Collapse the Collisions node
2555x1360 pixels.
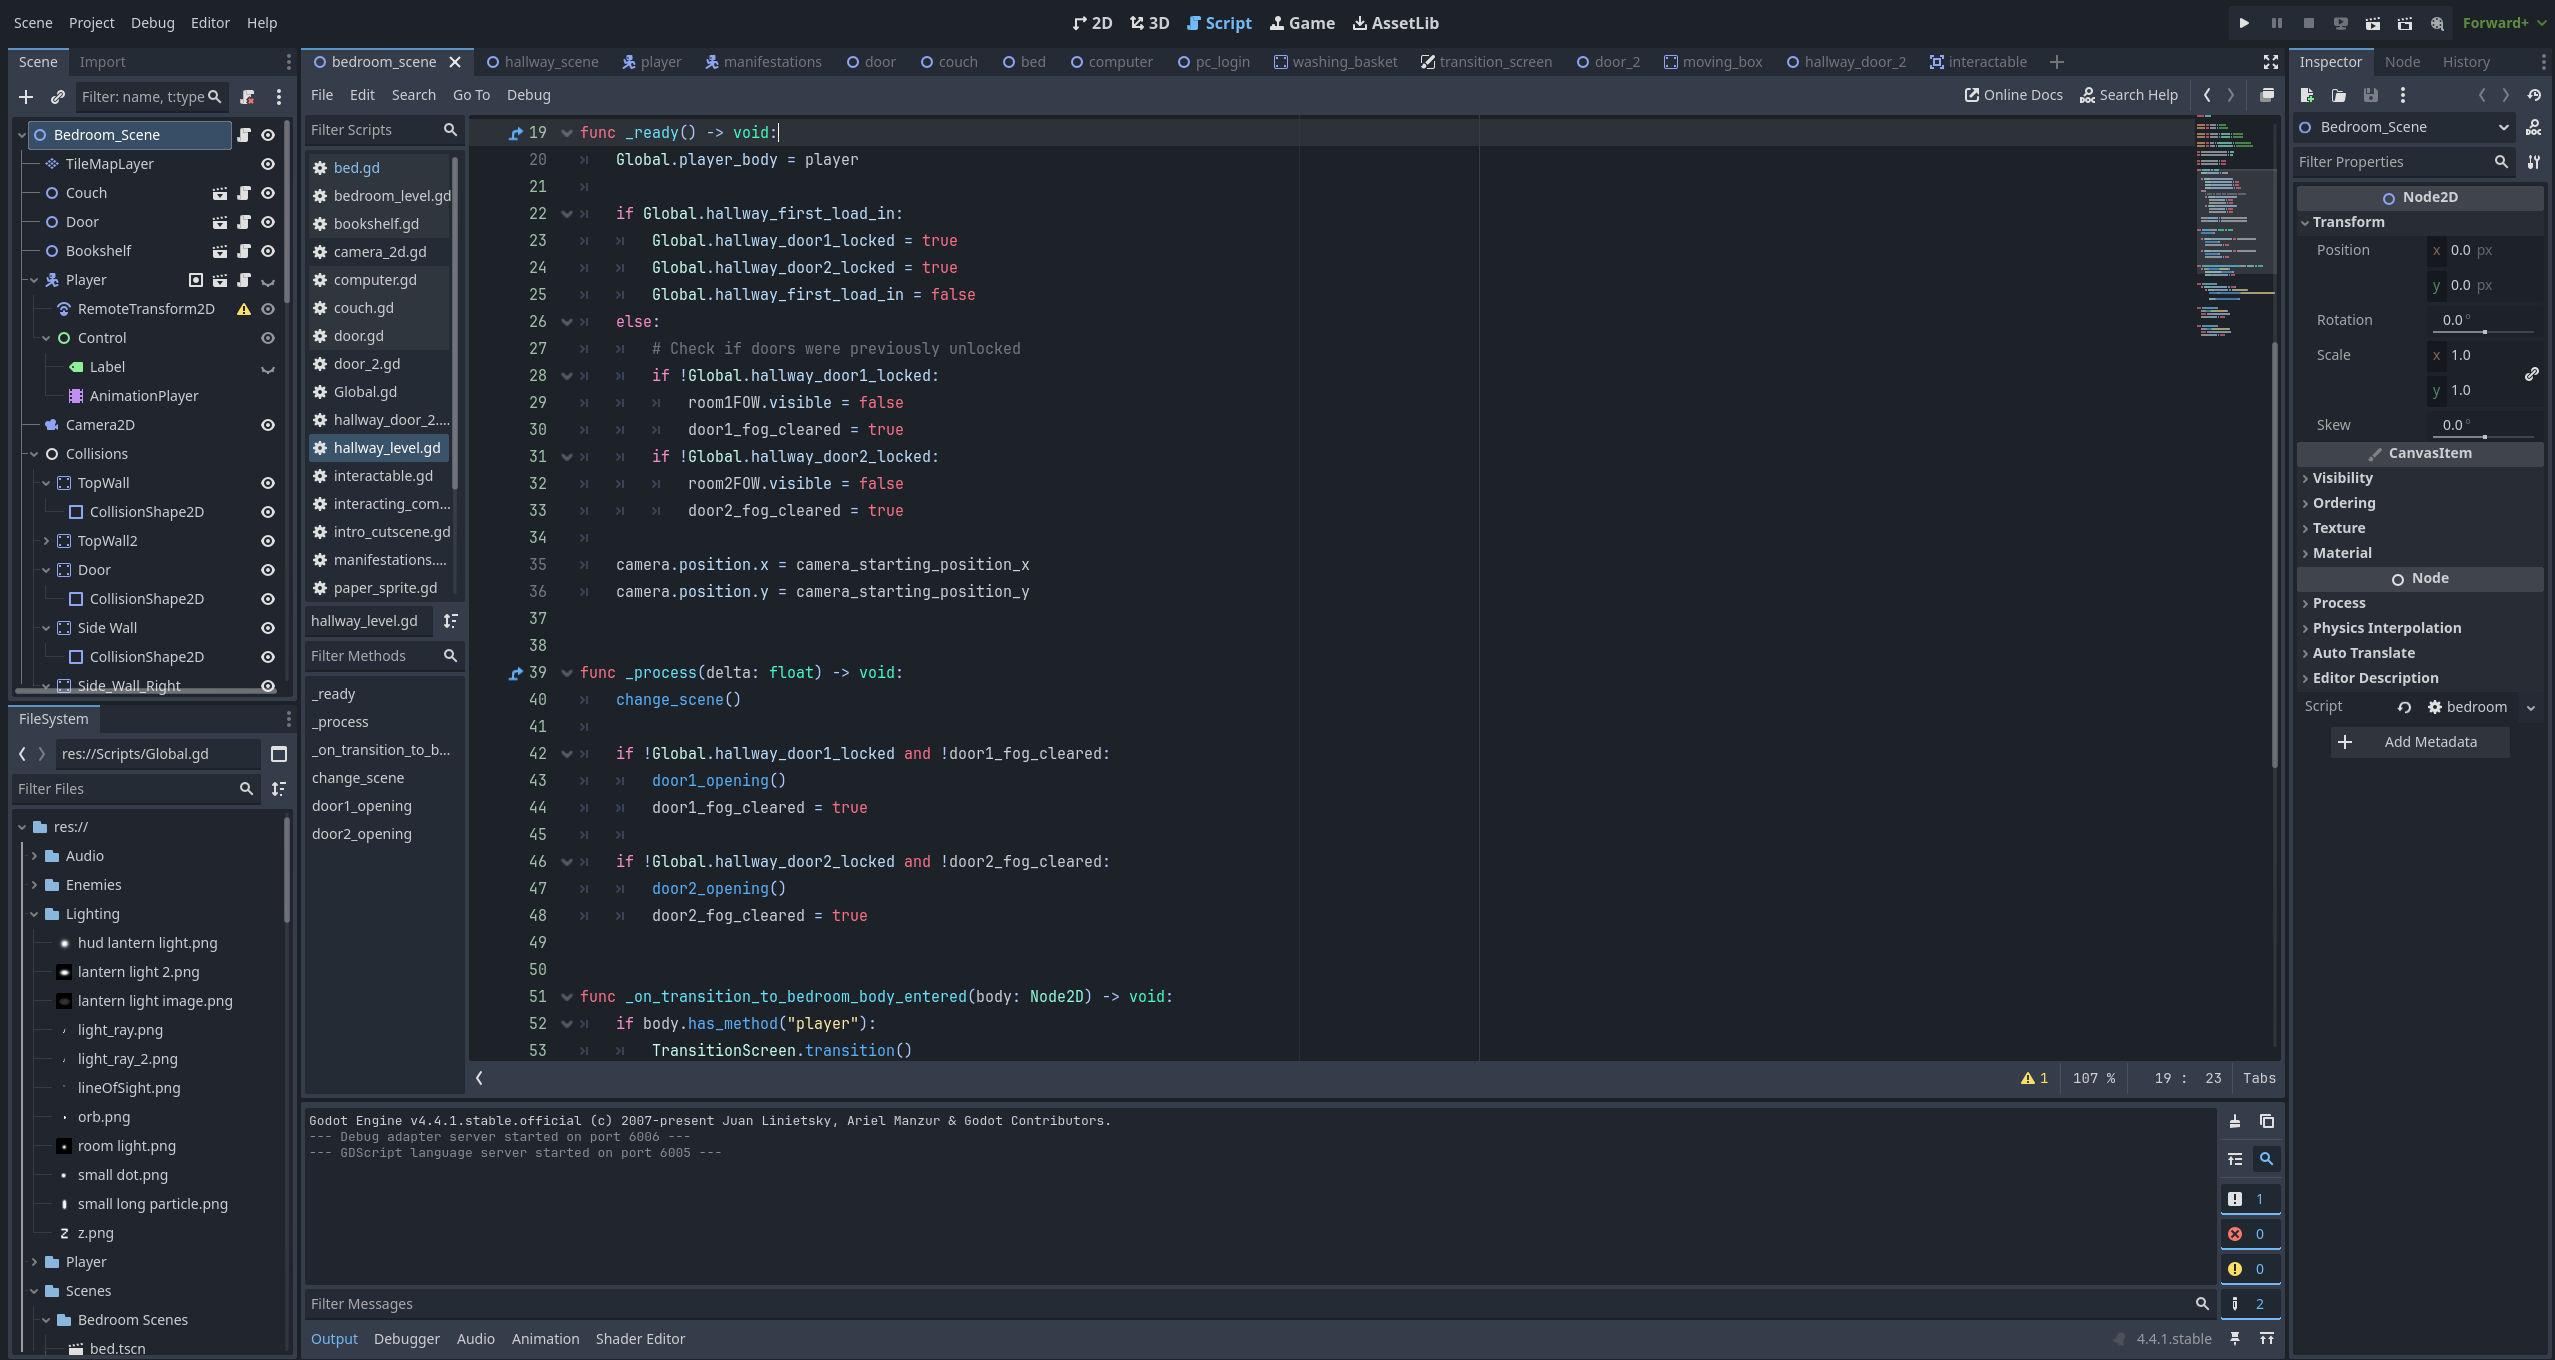[34, 454]
